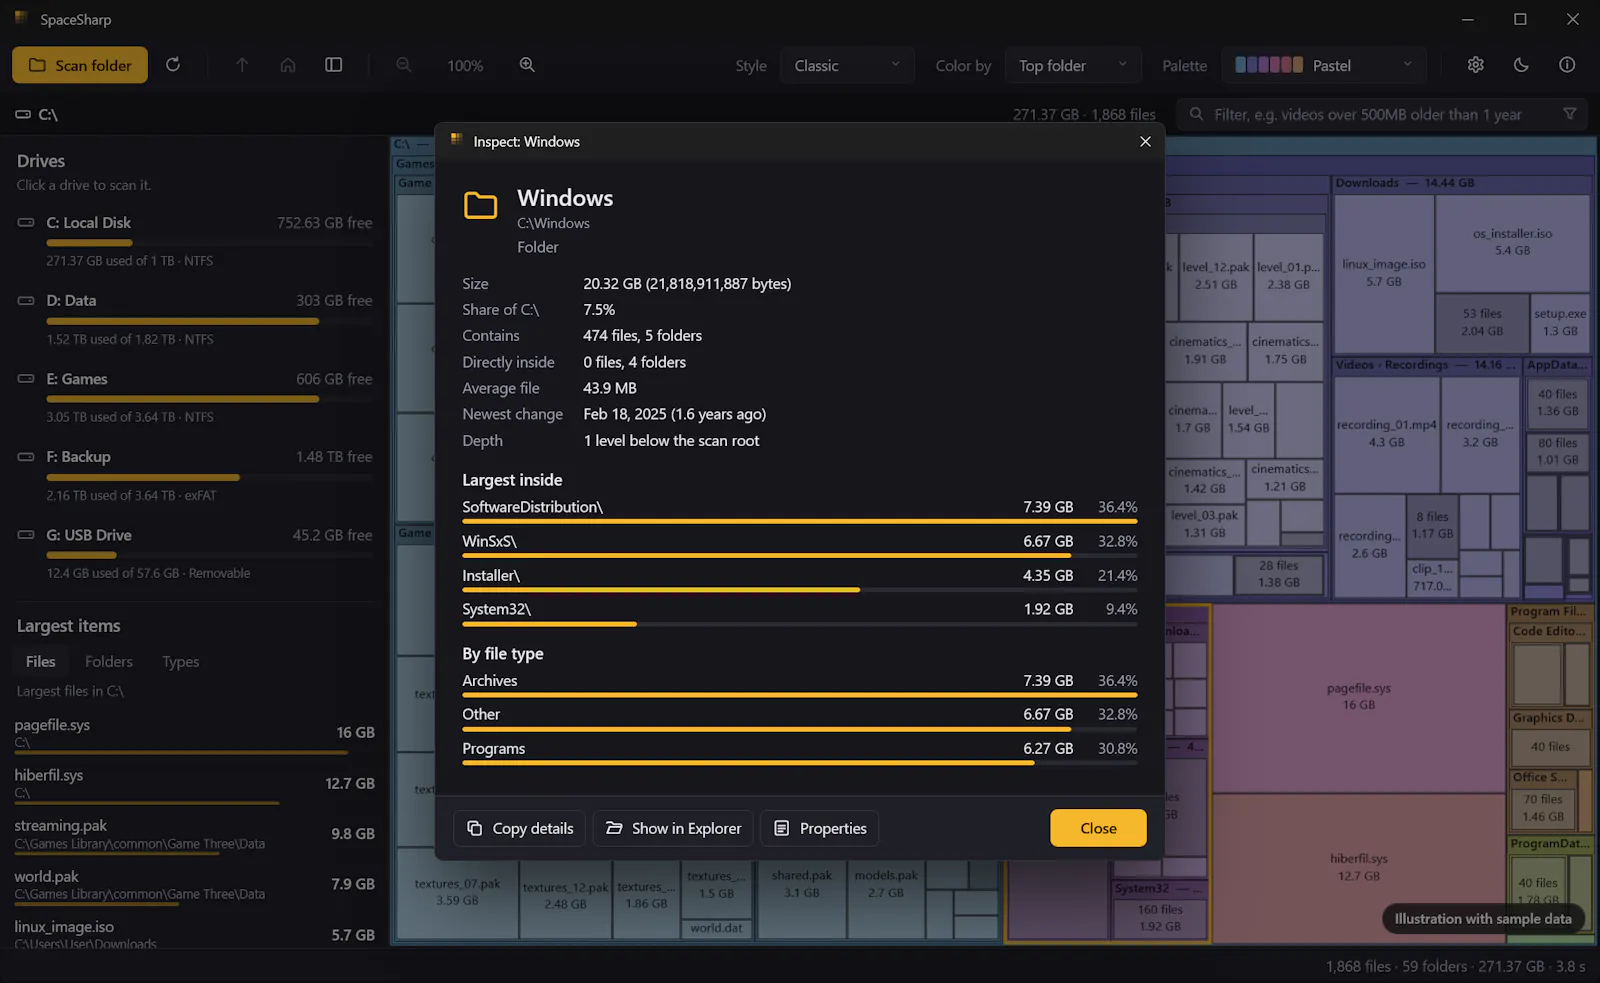Viewport: 1600px width, 983px height.
Task: Click Copy details button
Action: 520,828
